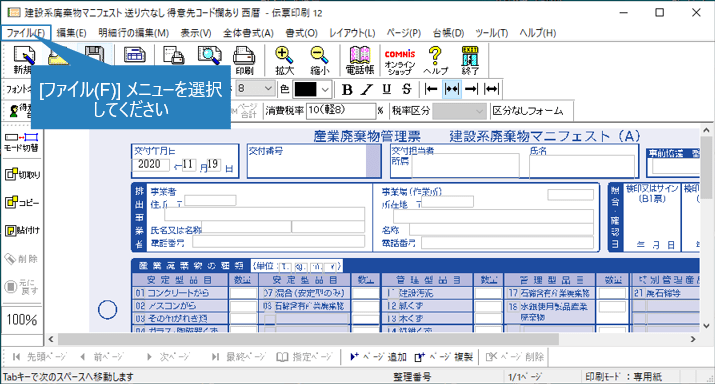Align text right
Image resolution: width=716 pixels, height=385 pixels.
pyautogui.click(x=471, y=89)
